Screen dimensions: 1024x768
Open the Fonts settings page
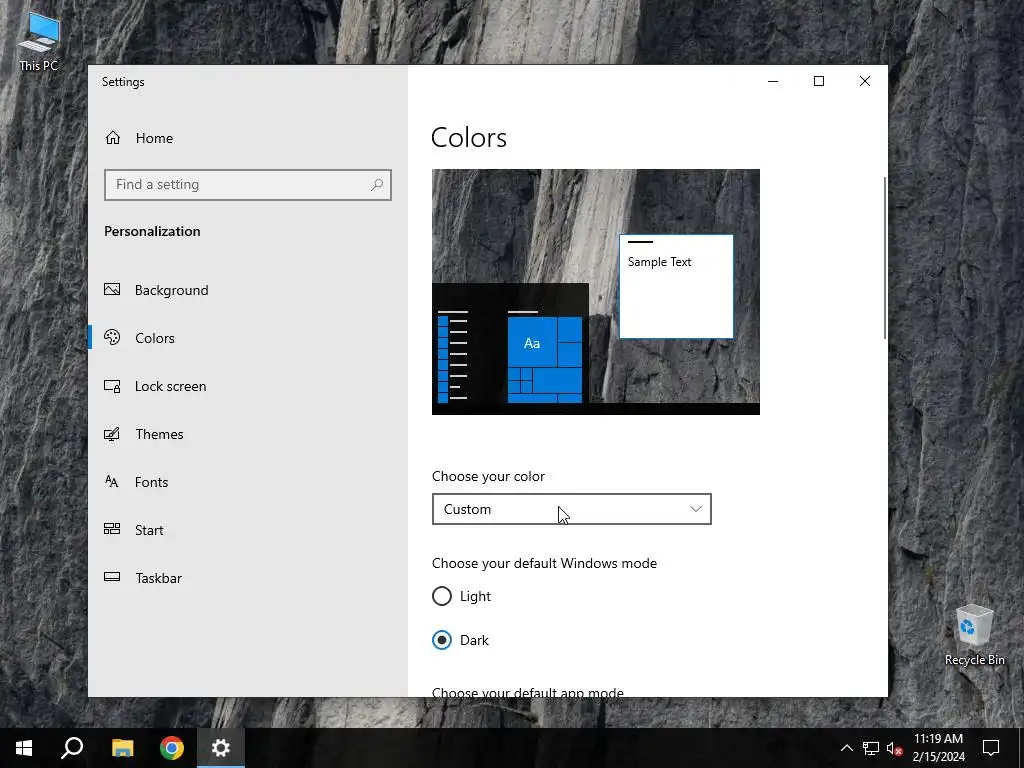click(x=248, y=482)
